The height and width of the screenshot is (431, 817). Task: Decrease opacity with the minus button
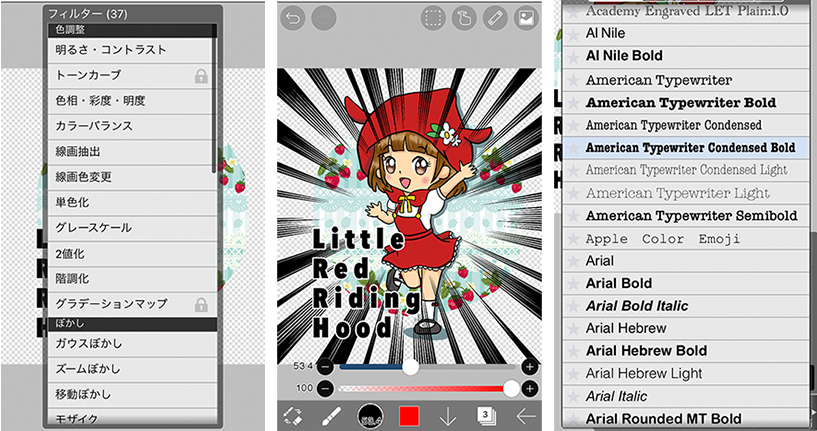click(325, 388)
